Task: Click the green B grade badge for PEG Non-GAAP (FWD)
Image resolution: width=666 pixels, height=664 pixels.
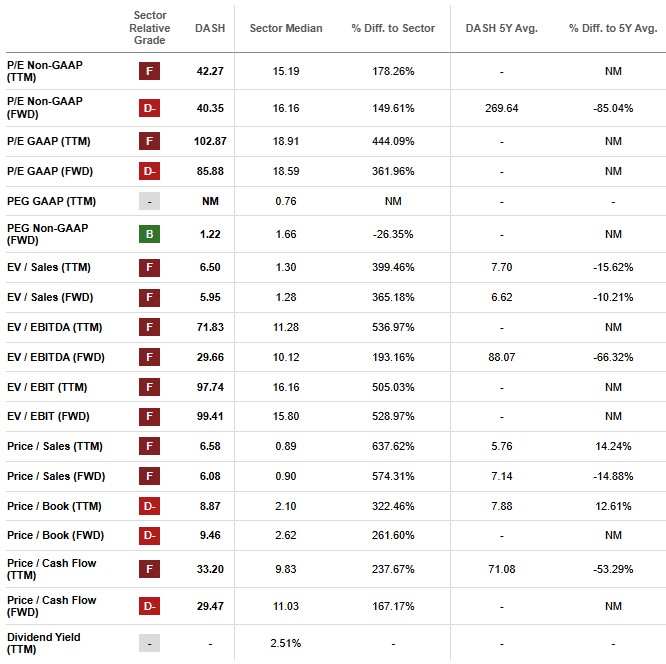Action: point(149,234)
